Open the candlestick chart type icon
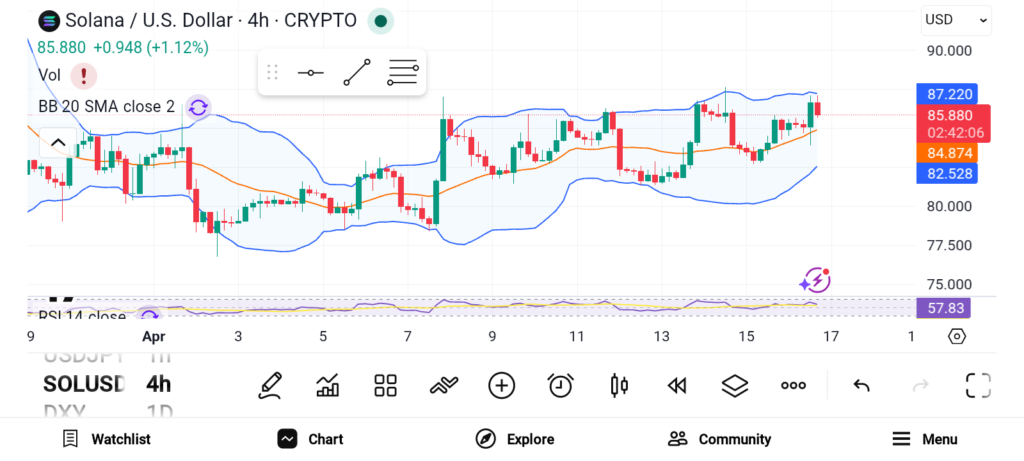The image size is (1024, 461). 619,385
